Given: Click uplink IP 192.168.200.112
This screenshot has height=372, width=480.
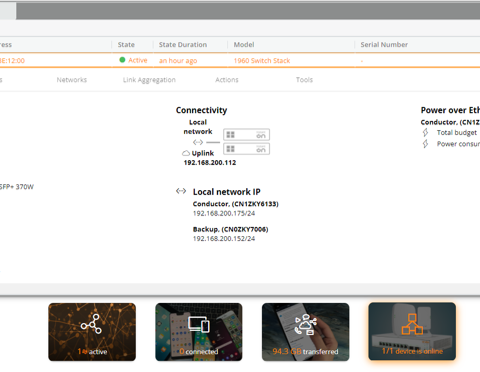Looking at the screenshot, I should (x=210, y=163).
